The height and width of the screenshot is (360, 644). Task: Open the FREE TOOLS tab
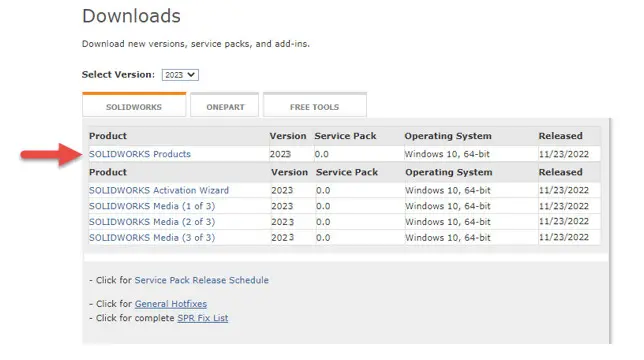tap(315, 105)
